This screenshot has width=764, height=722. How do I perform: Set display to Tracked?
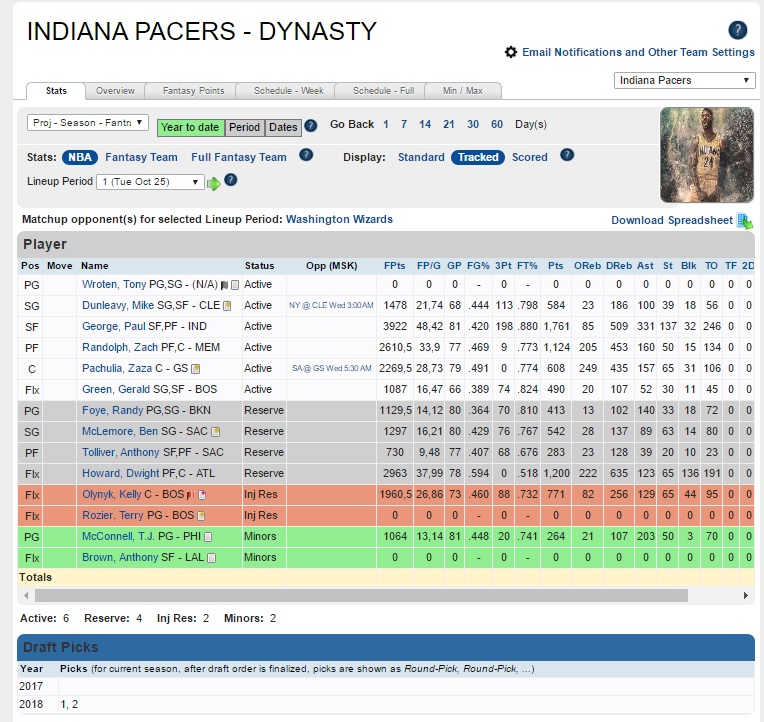coord(478,157)
